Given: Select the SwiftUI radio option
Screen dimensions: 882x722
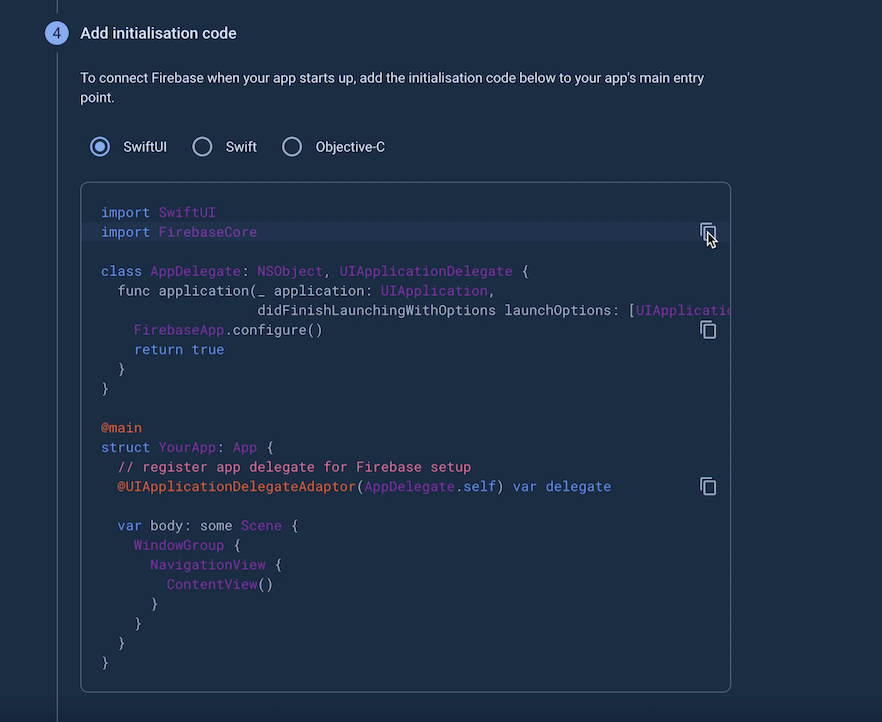Looking at the screenshot, I should tap(100, 147).
